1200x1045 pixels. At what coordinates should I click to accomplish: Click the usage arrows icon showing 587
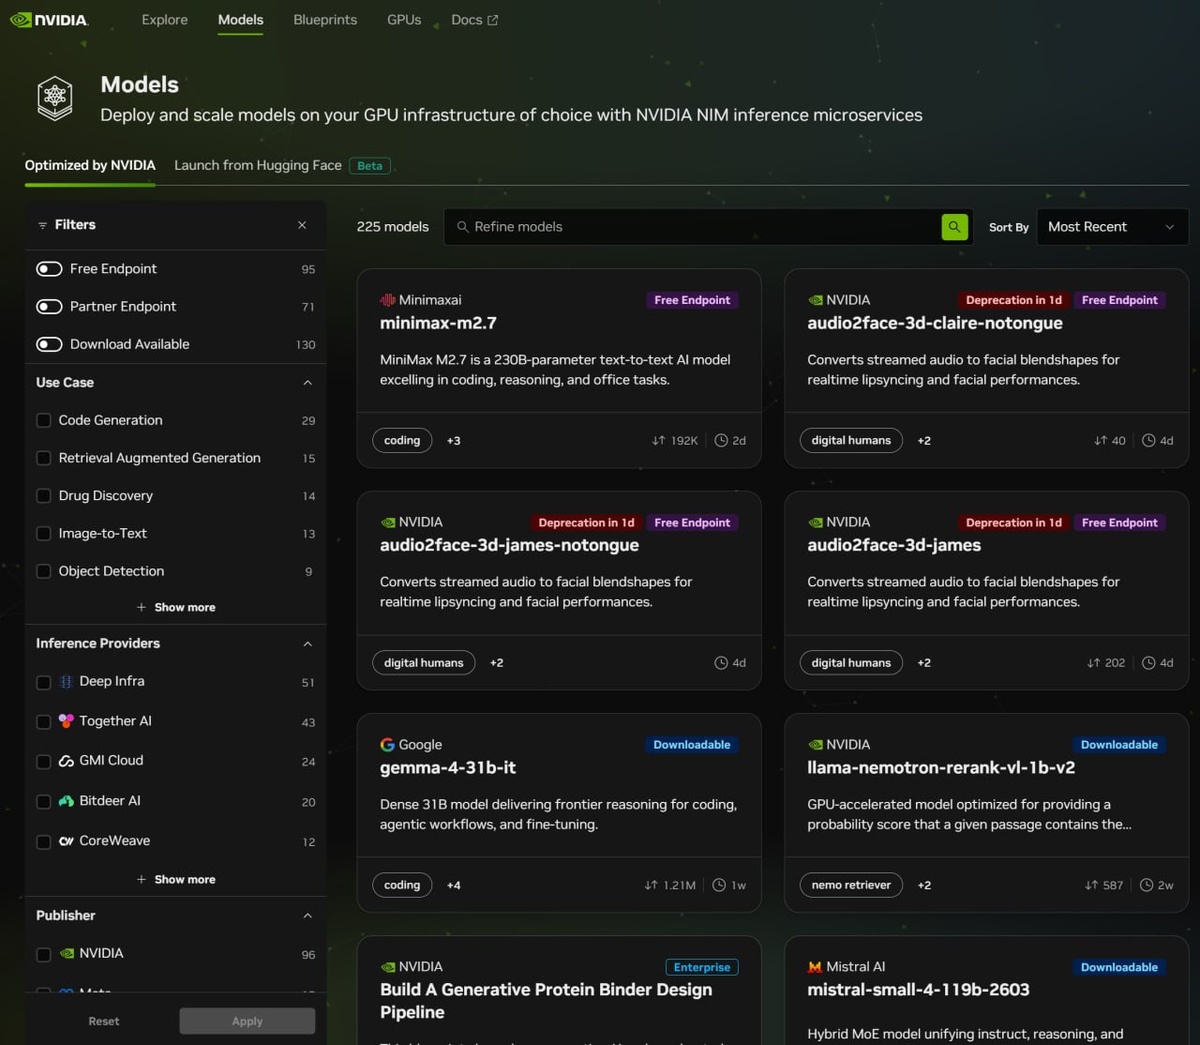(1091, 885)
